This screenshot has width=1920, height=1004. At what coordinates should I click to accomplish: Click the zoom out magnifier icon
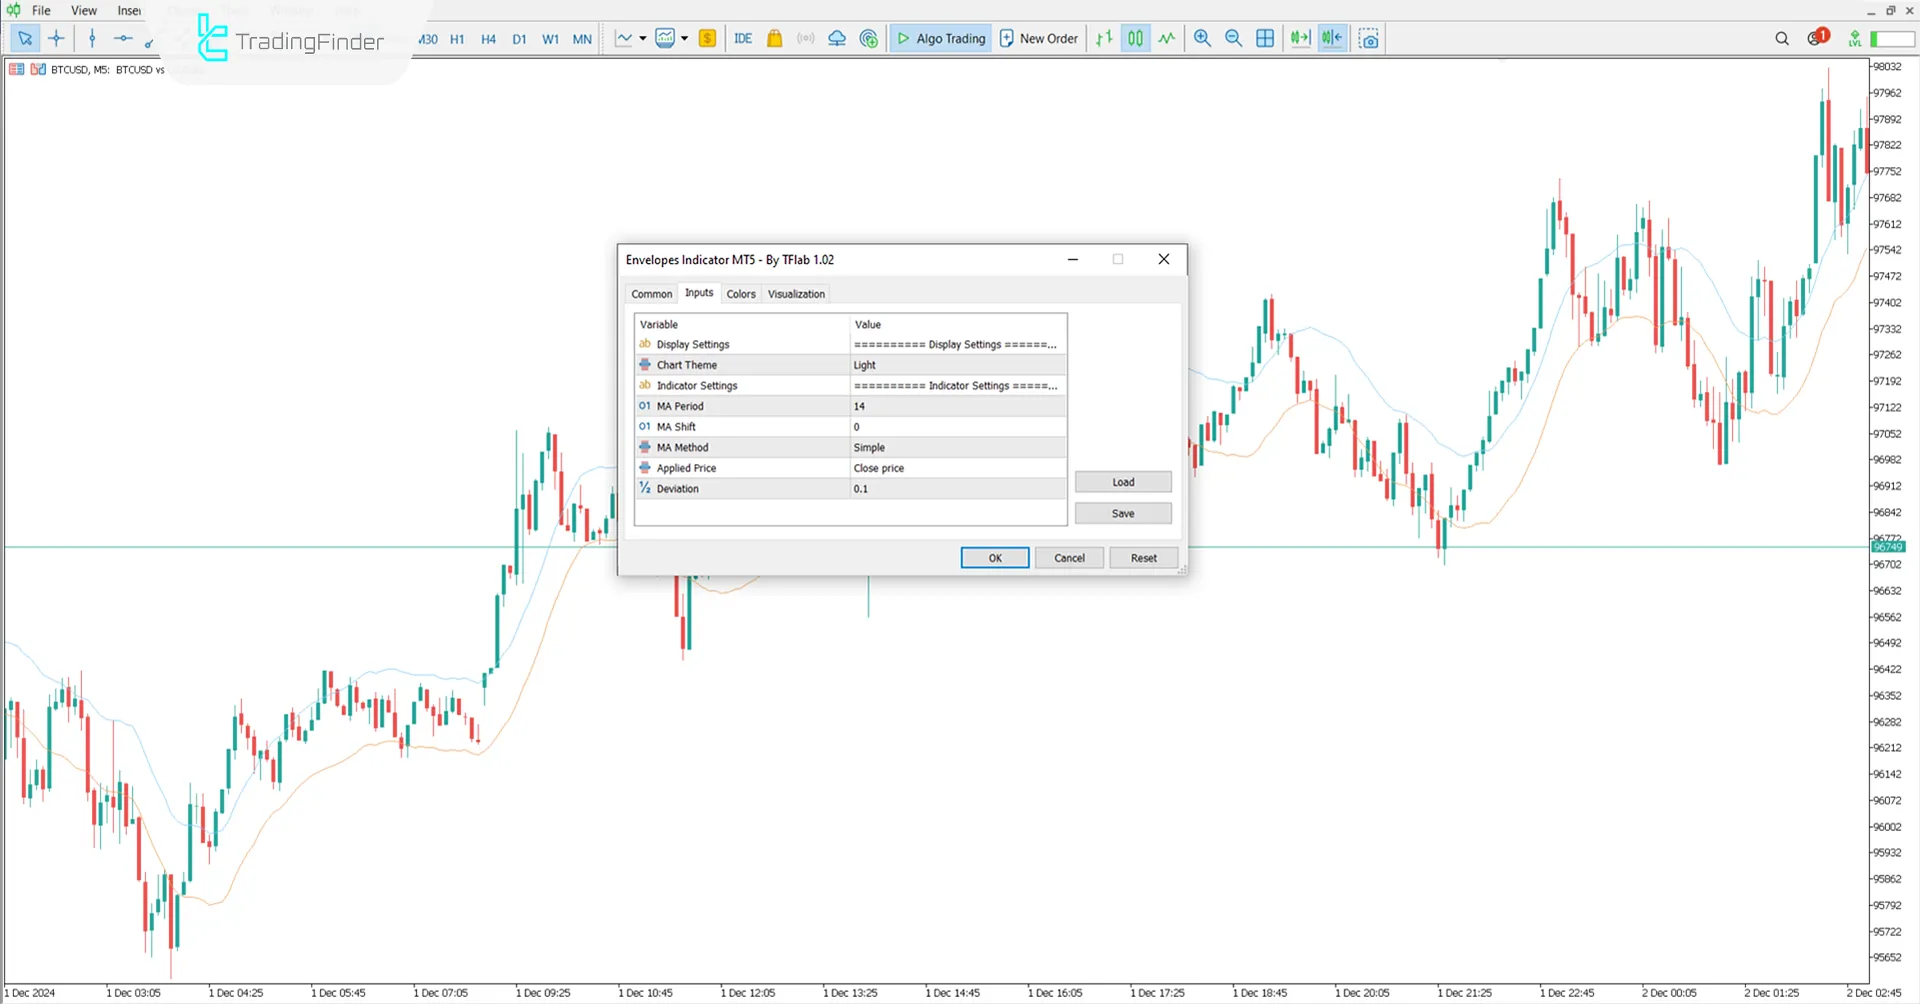coord(1233,39)
